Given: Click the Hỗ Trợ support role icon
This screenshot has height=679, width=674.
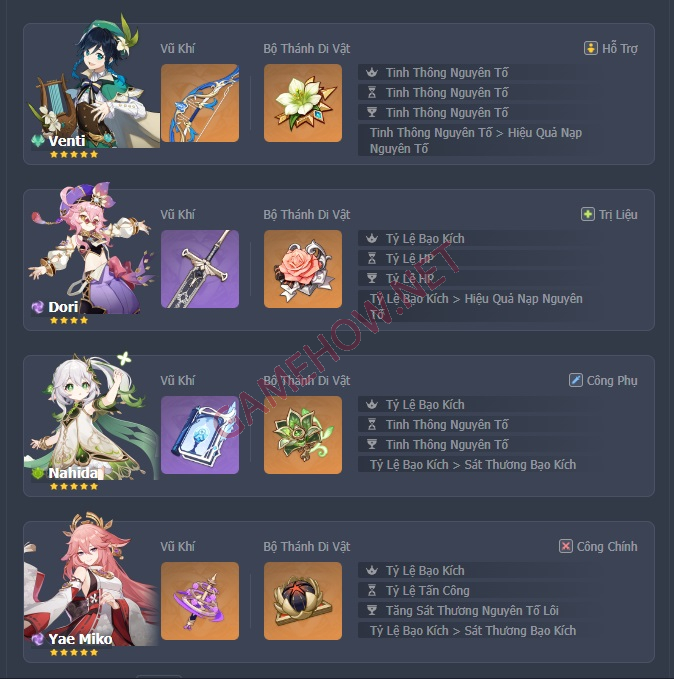Looking at the screenshot, I should tap(590, 48).
